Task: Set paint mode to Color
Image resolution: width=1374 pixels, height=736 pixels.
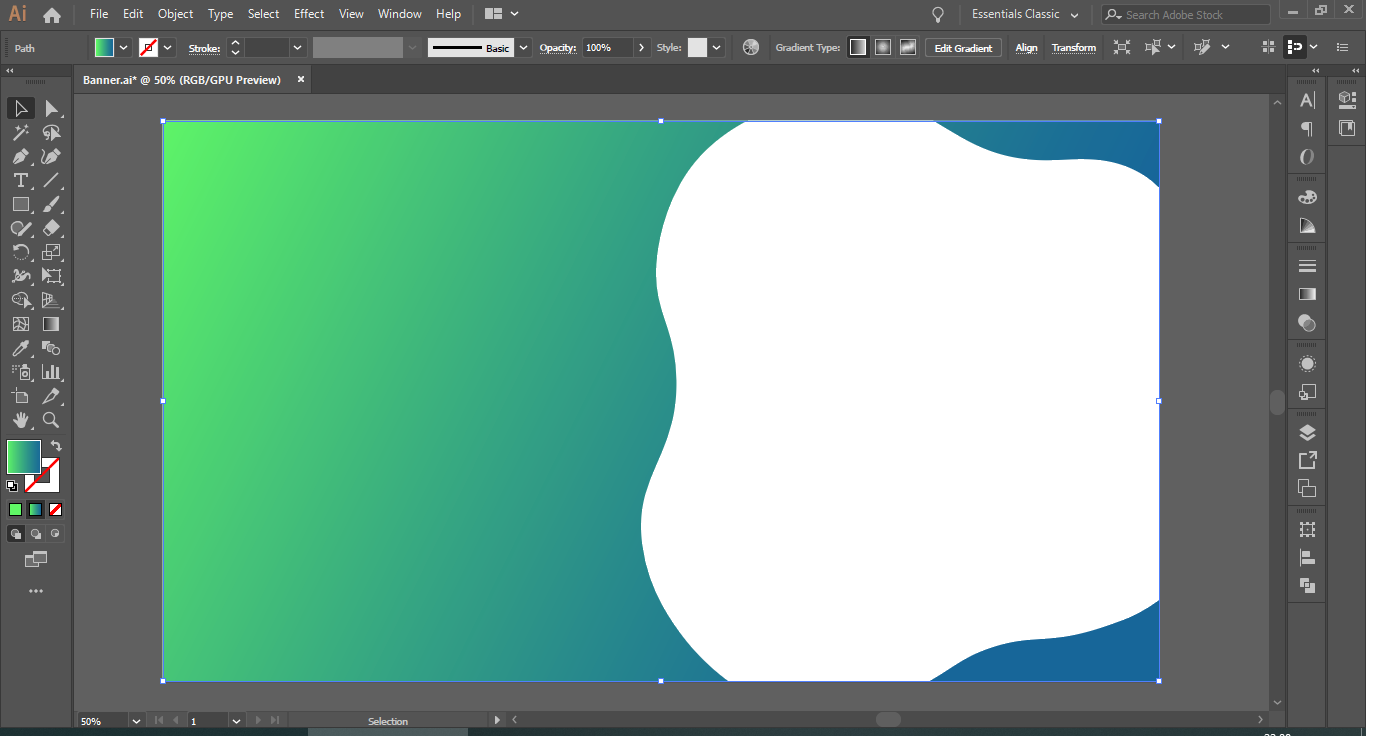Action: tap(15, 509)
